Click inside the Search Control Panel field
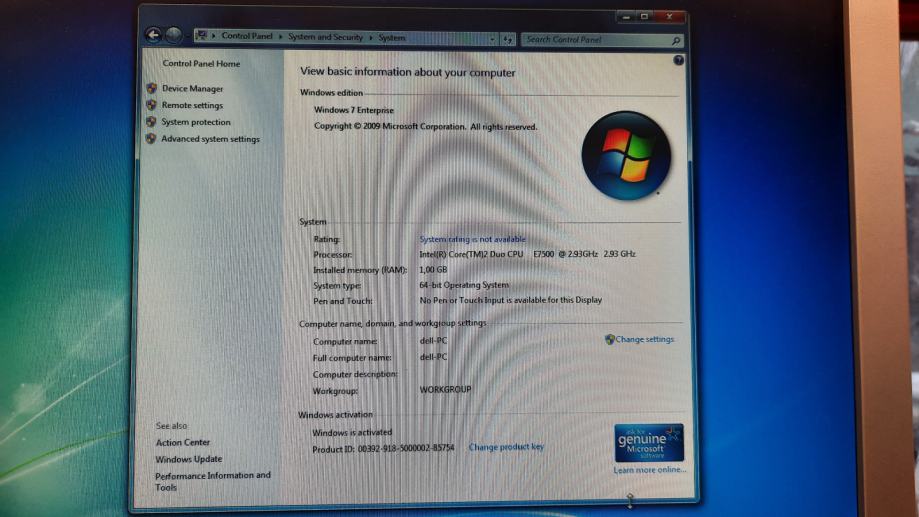Image resolution: width=919 pixels, height=517 pixels. 593,40
